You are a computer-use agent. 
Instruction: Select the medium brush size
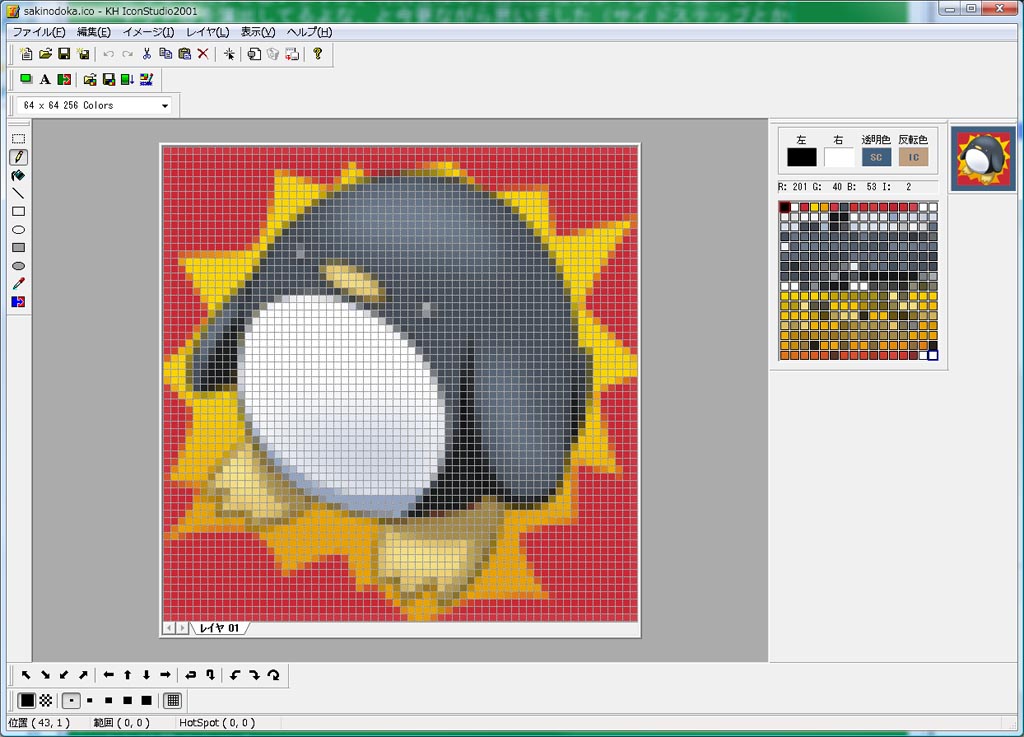(109, 700)
